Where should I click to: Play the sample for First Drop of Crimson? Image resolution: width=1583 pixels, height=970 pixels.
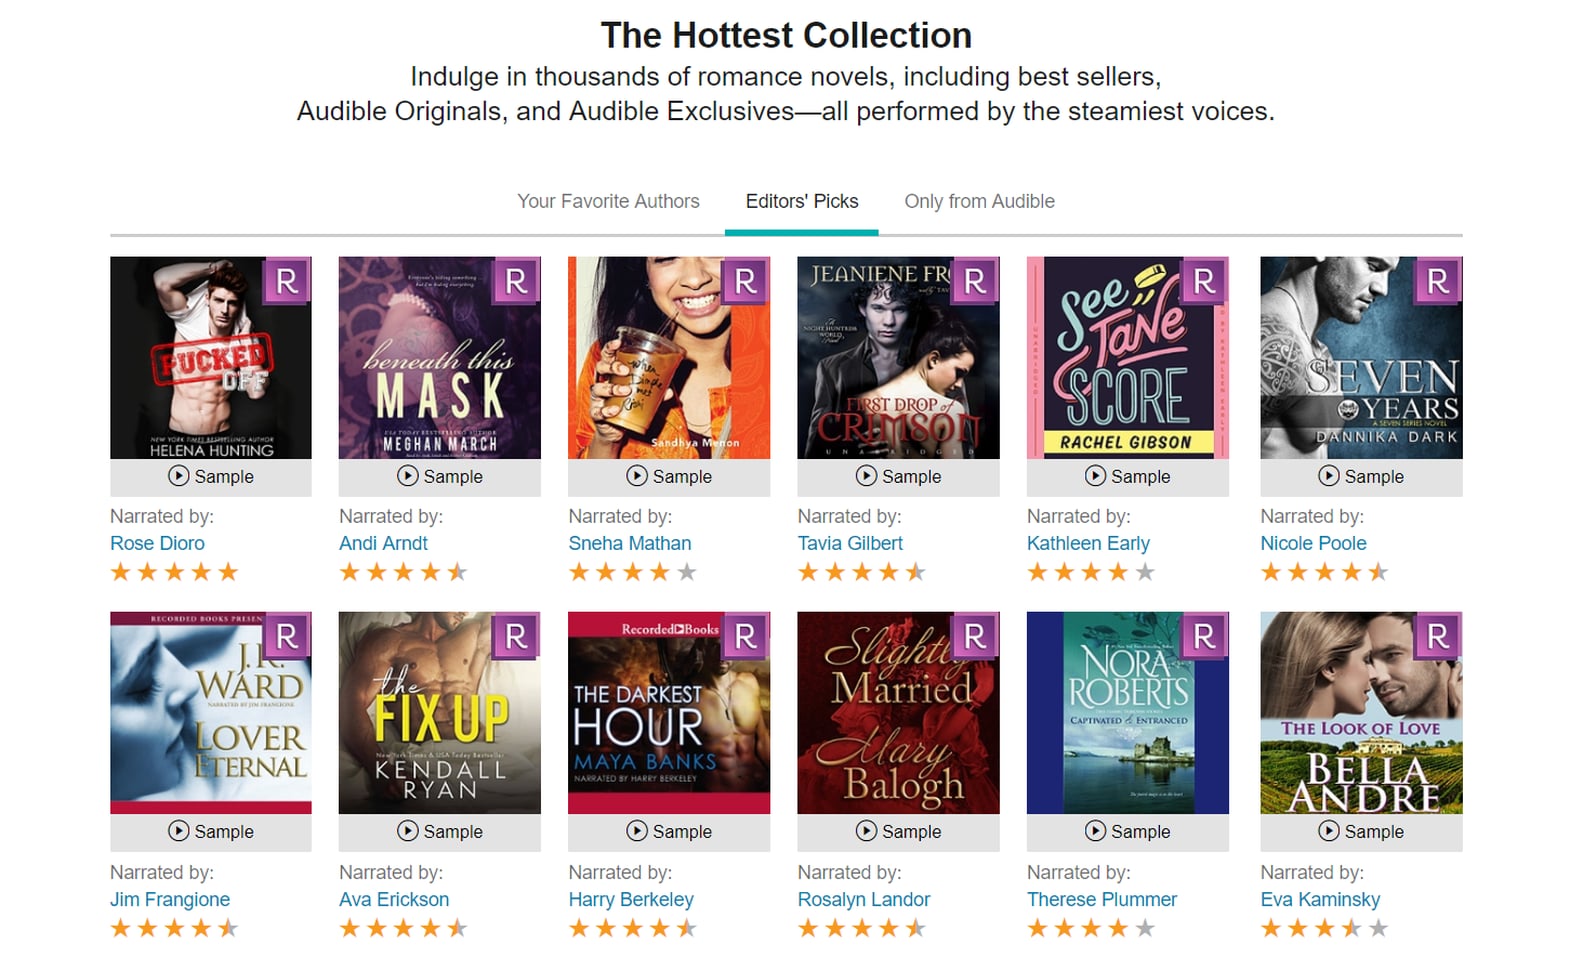(897, 477)
